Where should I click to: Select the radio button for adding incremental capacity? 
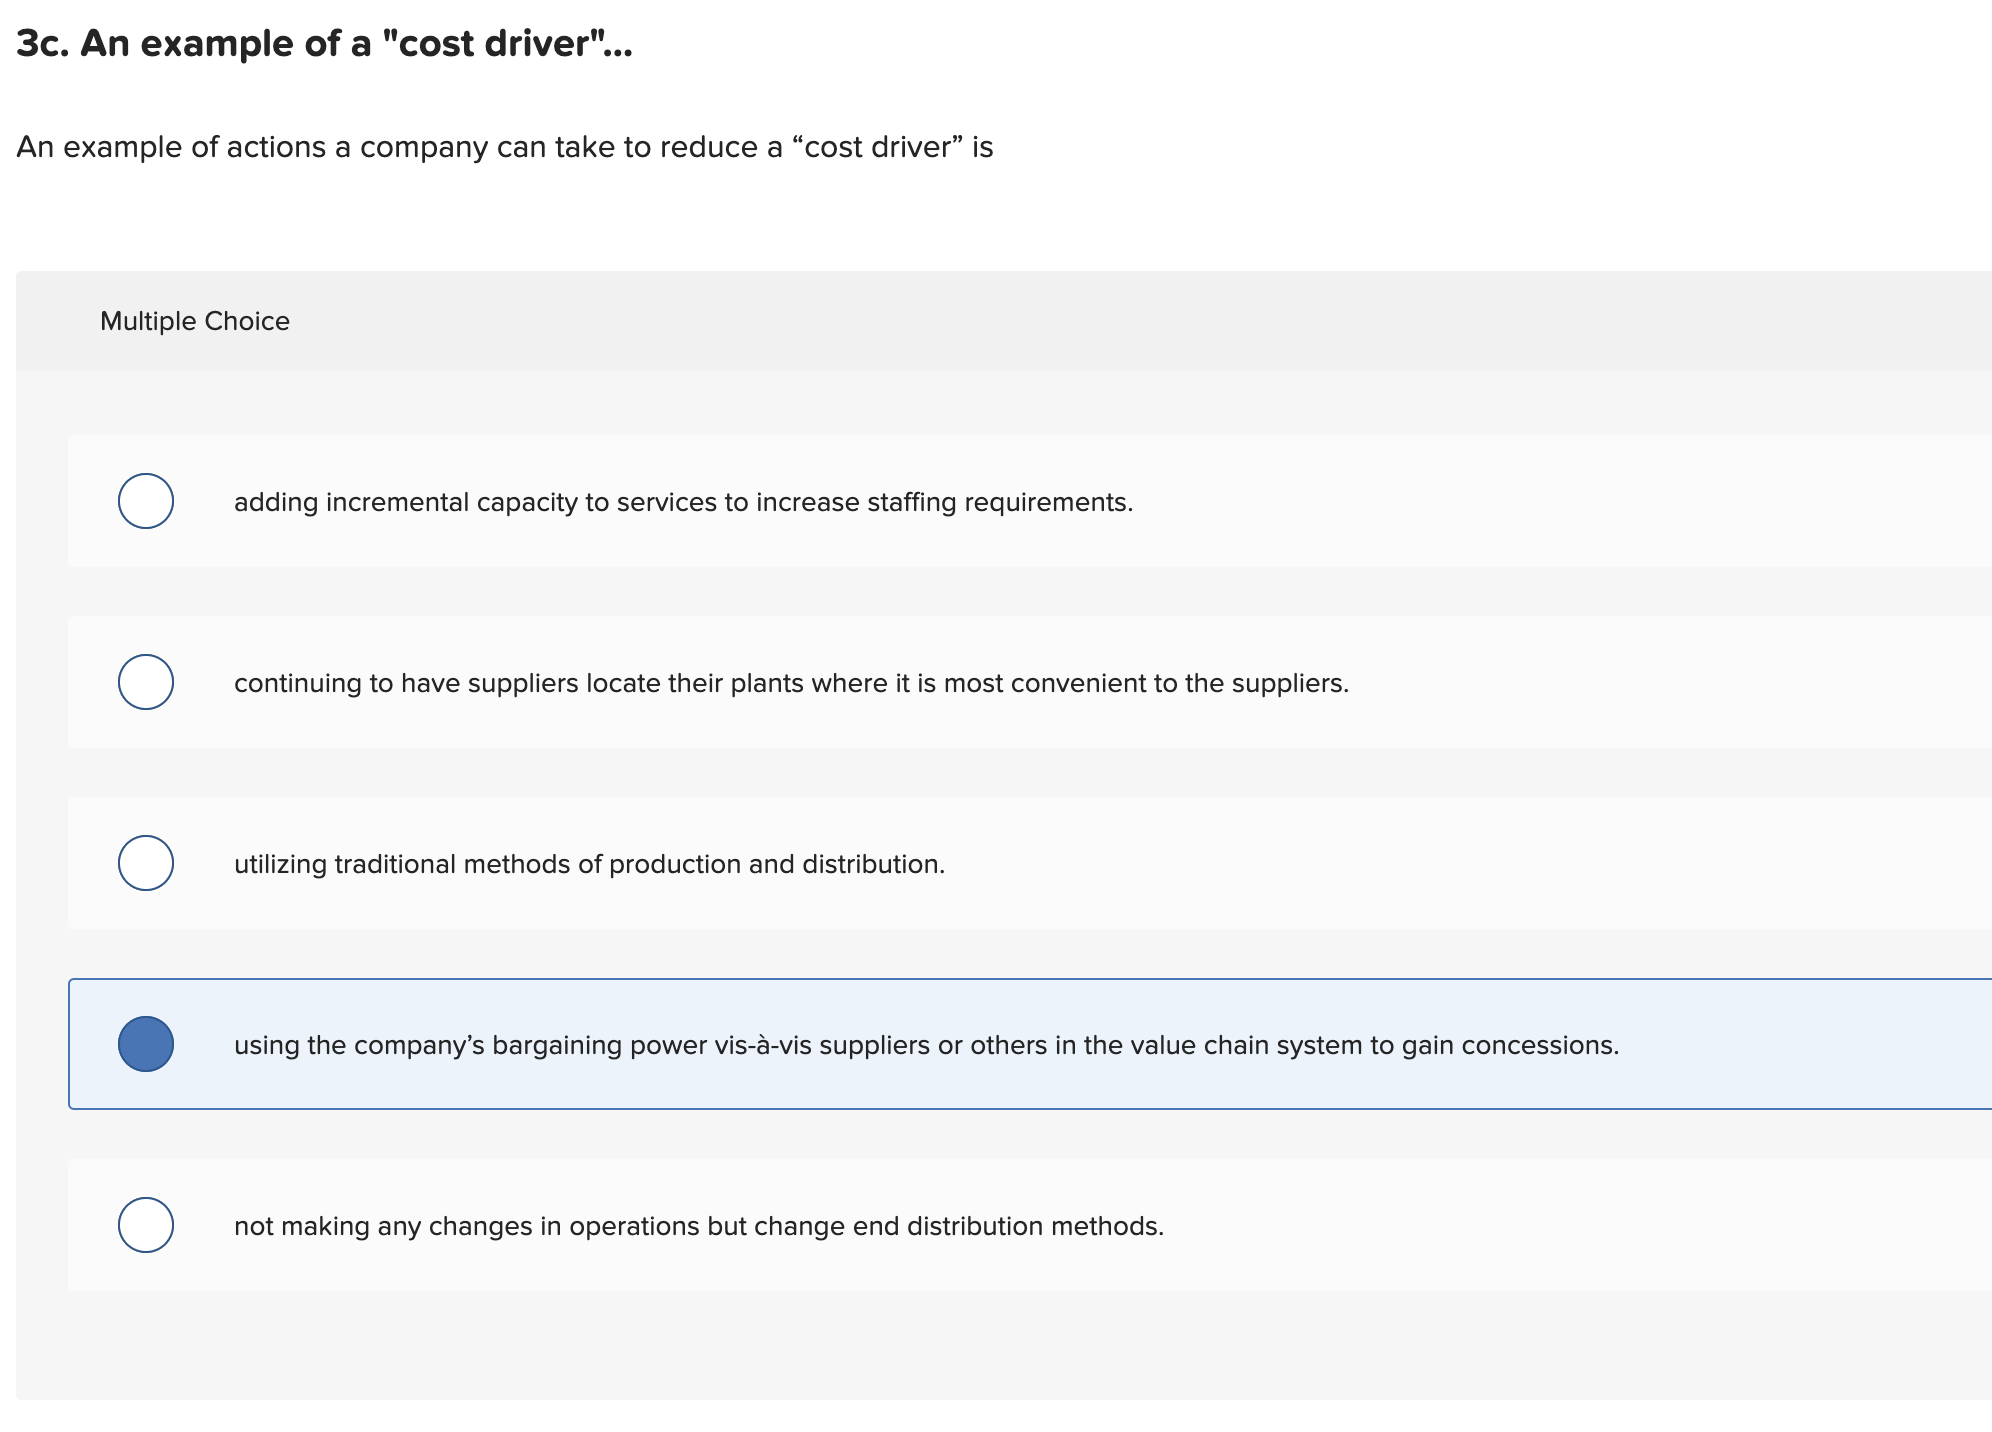click(x=145, y=502)
